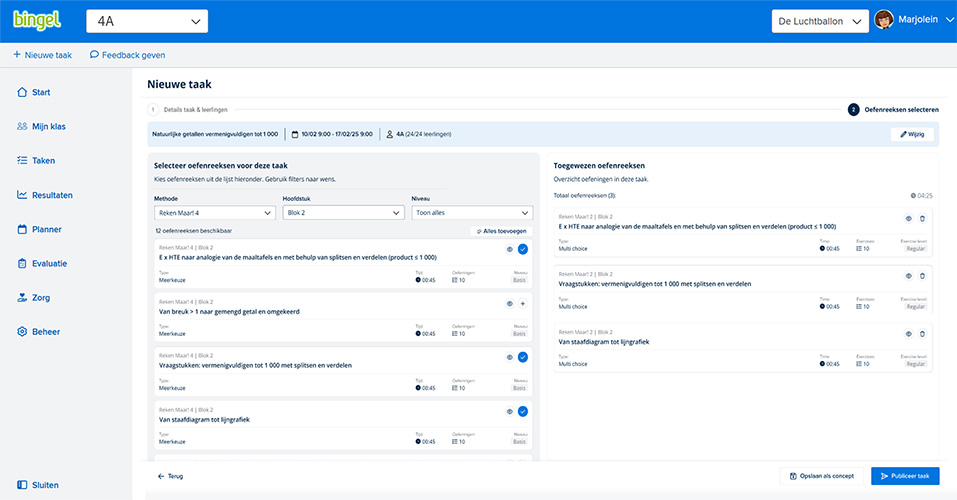Add 'Van breuk > 1' exercise with plus icon
957x500 pixels.
click(523, 303)
